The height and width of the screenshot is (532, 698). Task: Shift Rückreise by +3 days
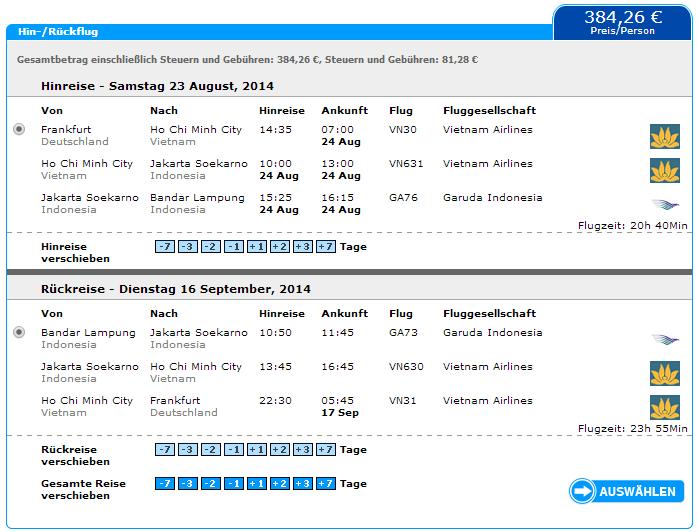coord(303,450)
